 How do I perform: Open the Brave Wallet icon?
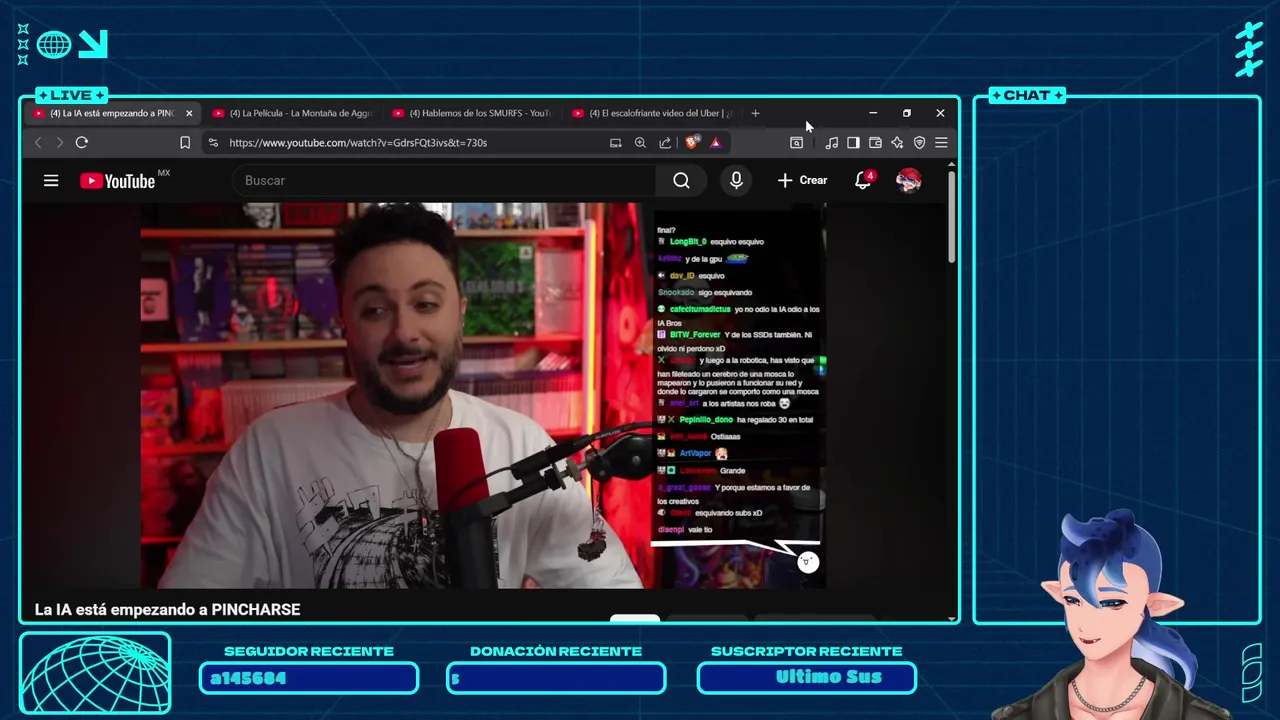click(875, 143)
